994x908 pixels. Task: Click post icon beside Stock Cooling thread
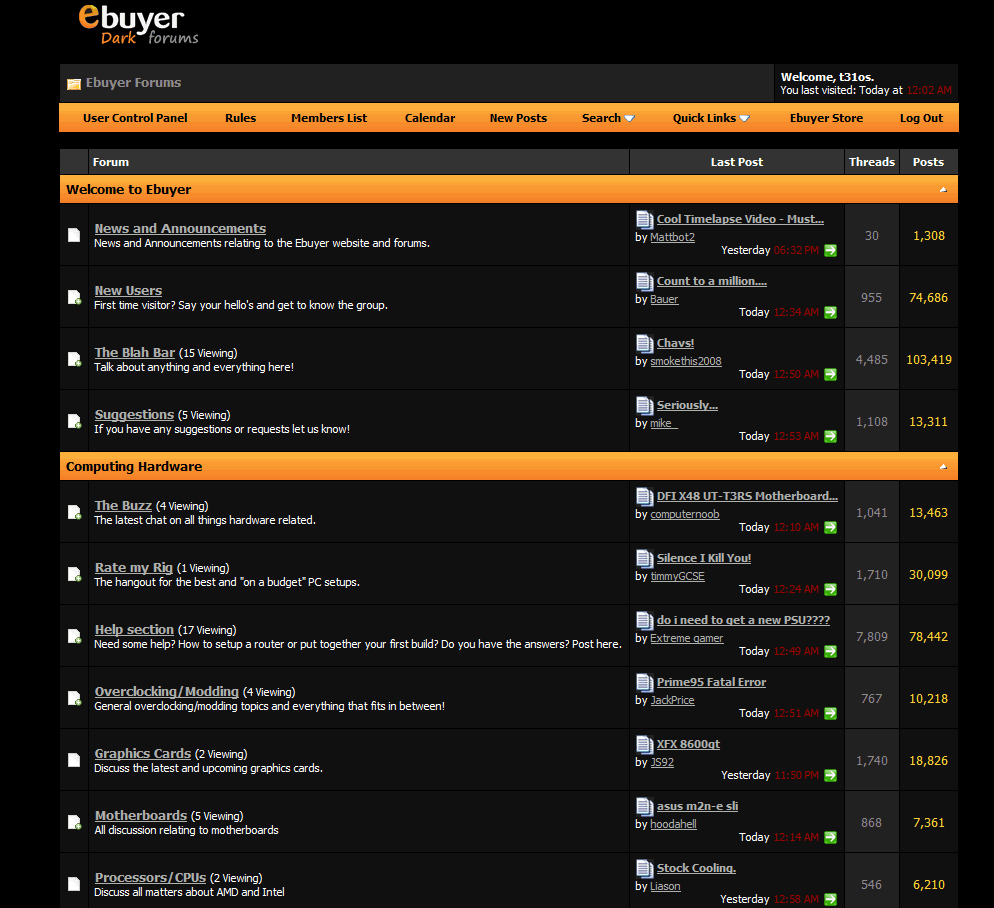645,869
